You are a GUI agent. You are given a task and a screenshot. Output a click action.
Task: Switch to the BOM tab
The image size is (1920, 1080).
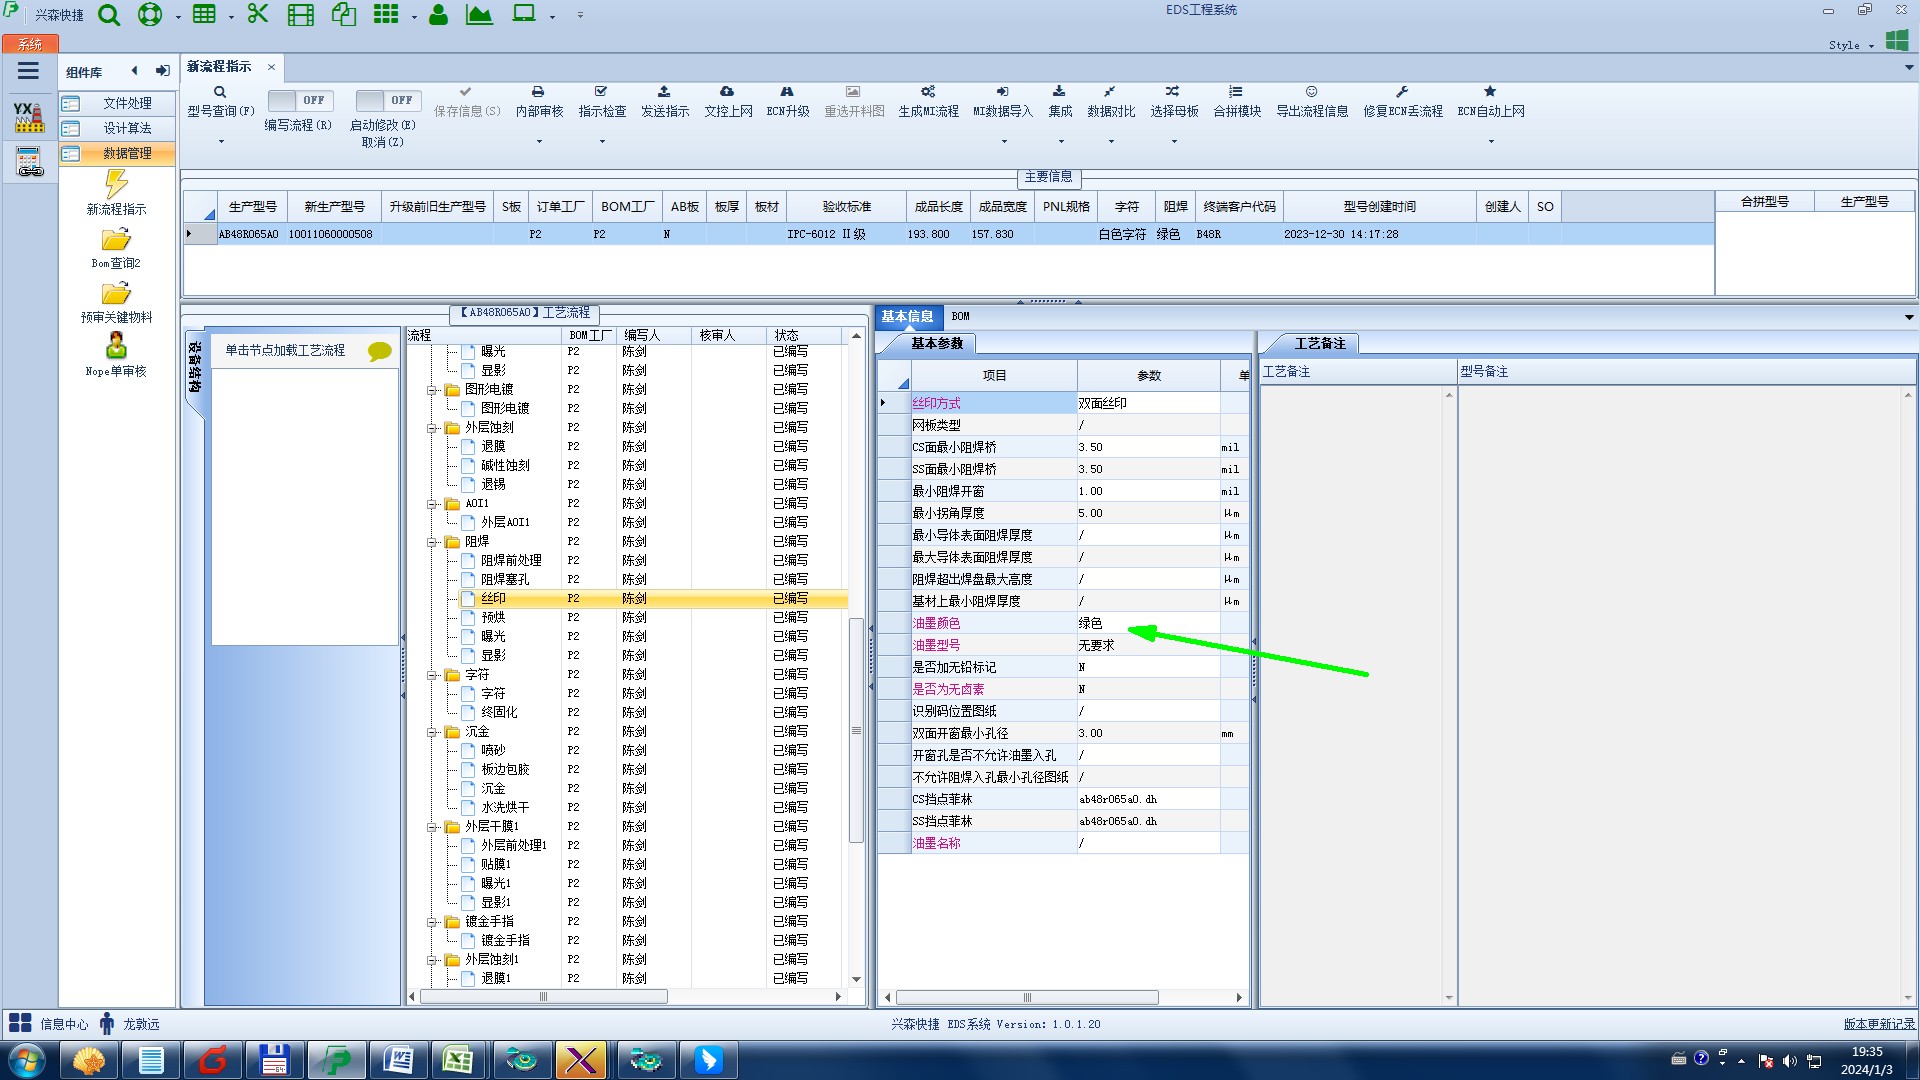coord(960,316)
